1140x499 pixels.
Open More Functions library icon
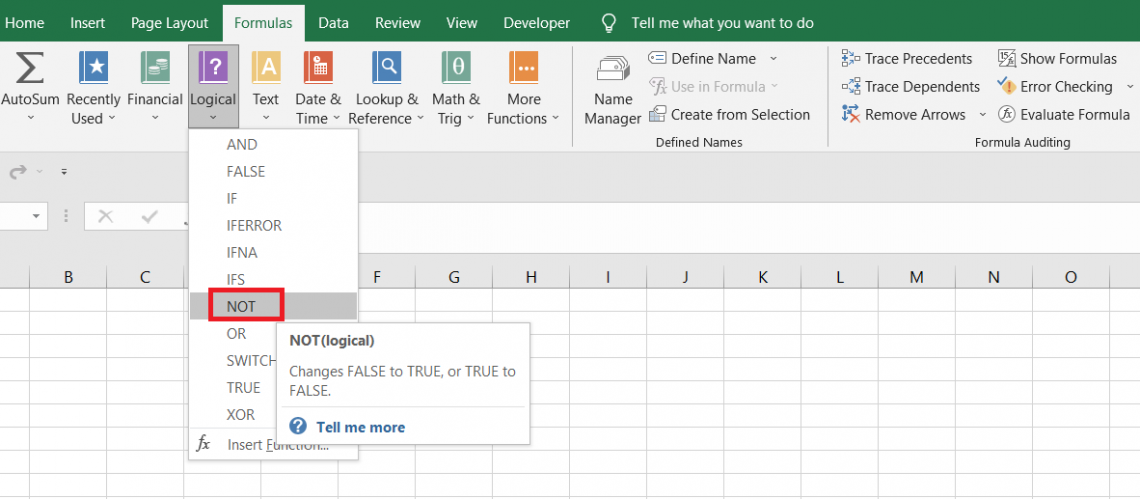coord(523,68)
